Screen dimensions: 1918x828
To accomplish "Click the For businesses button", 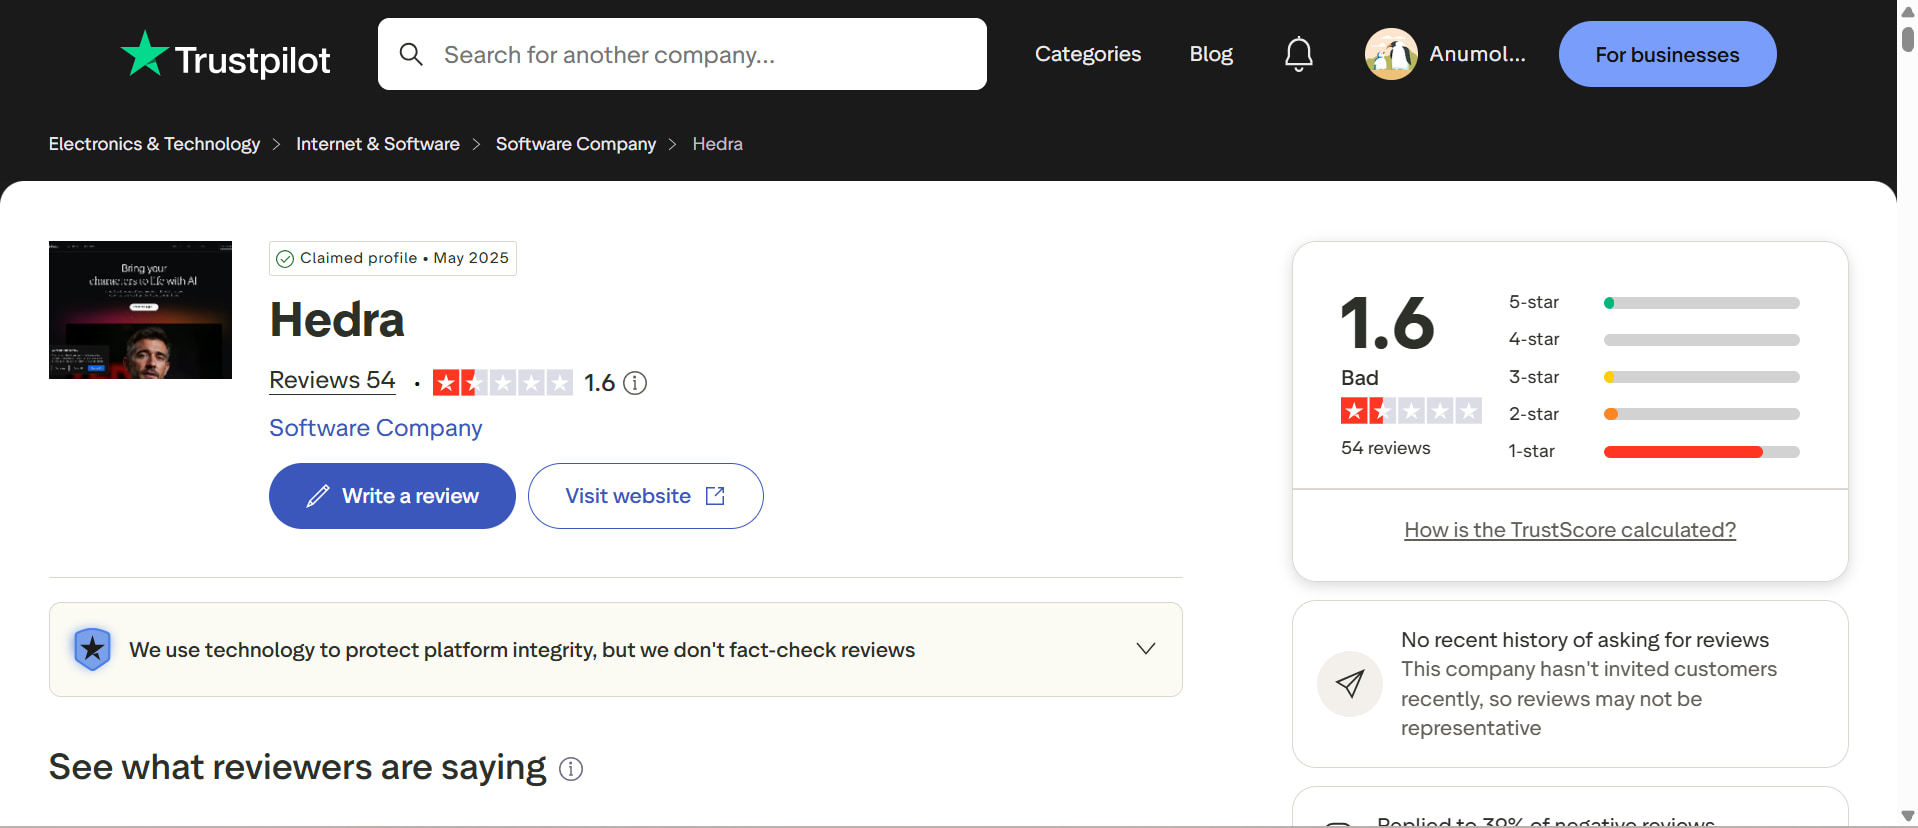I will pyautogui.click(x=1667, y=54).
